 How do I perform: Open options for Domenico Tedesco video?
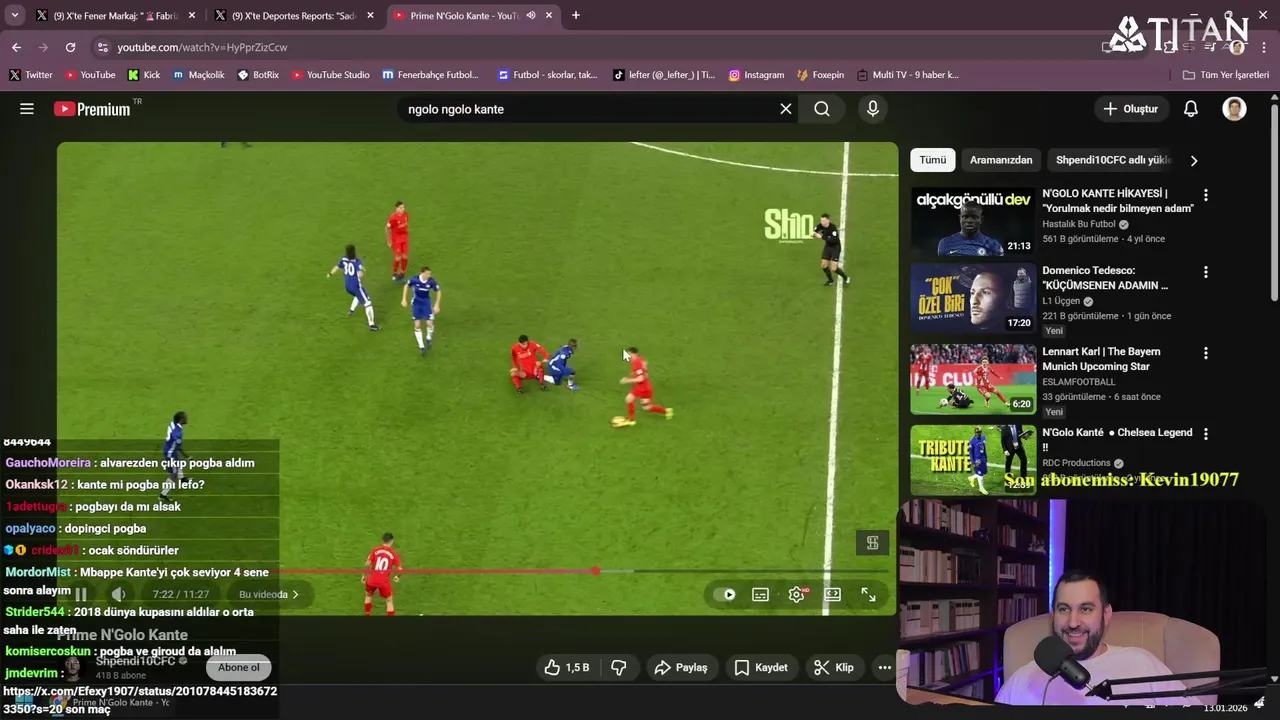tap(1205, 272)
